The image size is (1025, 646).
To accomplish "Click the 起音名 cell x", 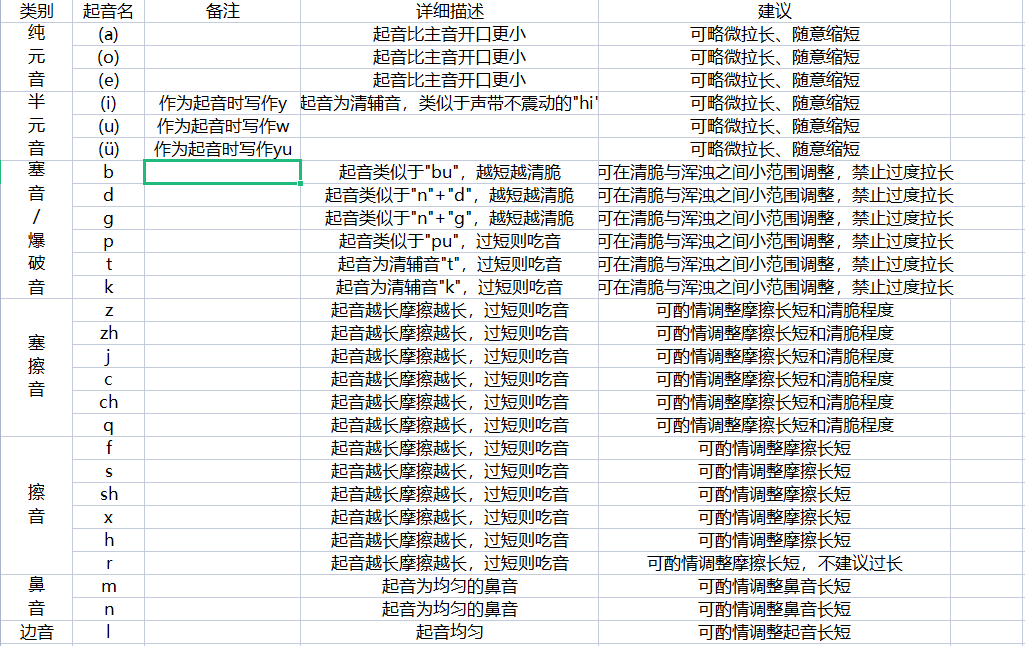I will [108, 517].
